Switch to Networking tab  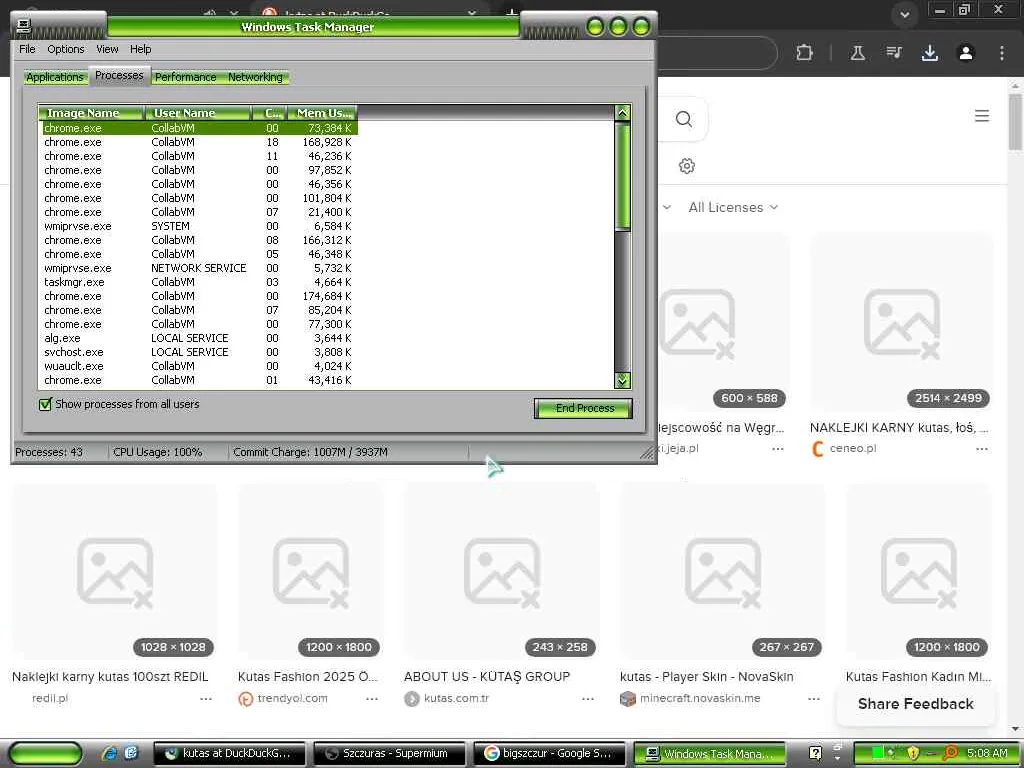point(255,77)
